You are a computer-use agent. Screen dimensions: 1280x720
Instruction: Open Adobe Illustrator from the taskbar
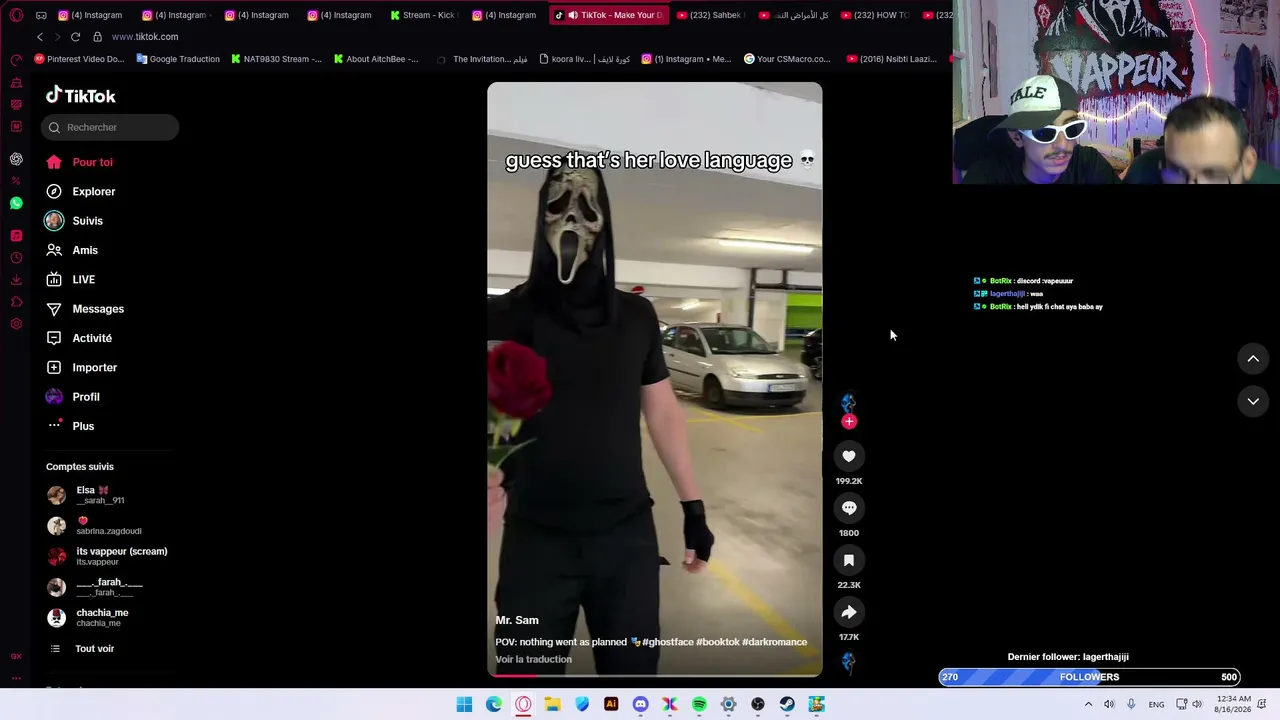(x=611, y=705)
